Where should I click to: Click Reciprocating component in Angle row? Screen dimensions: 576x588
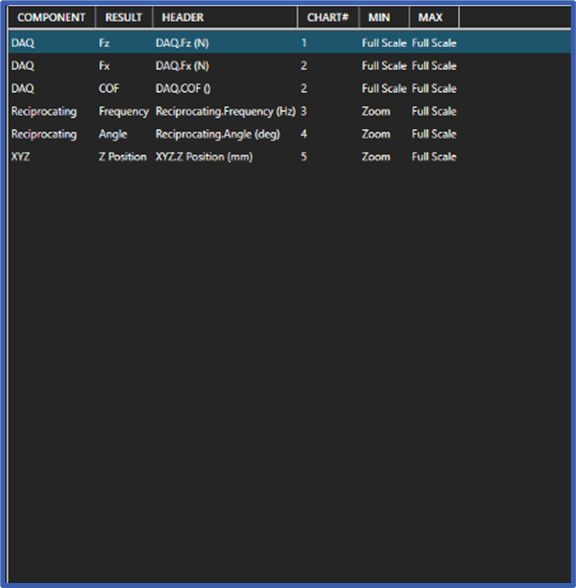tap(44, 135)
